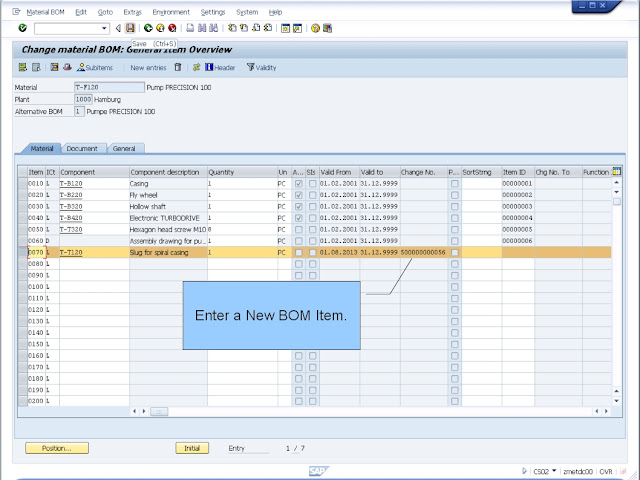640x480 pixels.
Task: Click the Print icon in toolbar
Action: (x=190, y=28)
